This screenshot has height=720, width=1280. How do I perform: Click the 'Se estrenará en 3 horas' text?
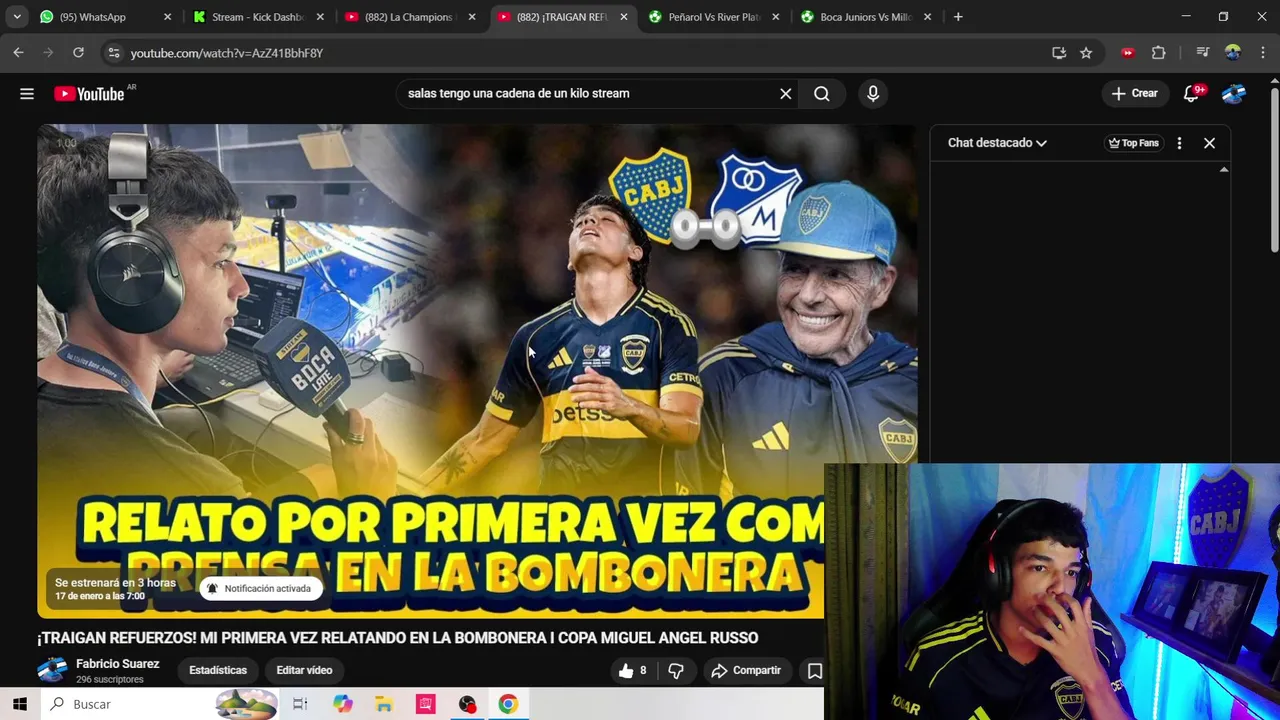click(x=115, y=583)
